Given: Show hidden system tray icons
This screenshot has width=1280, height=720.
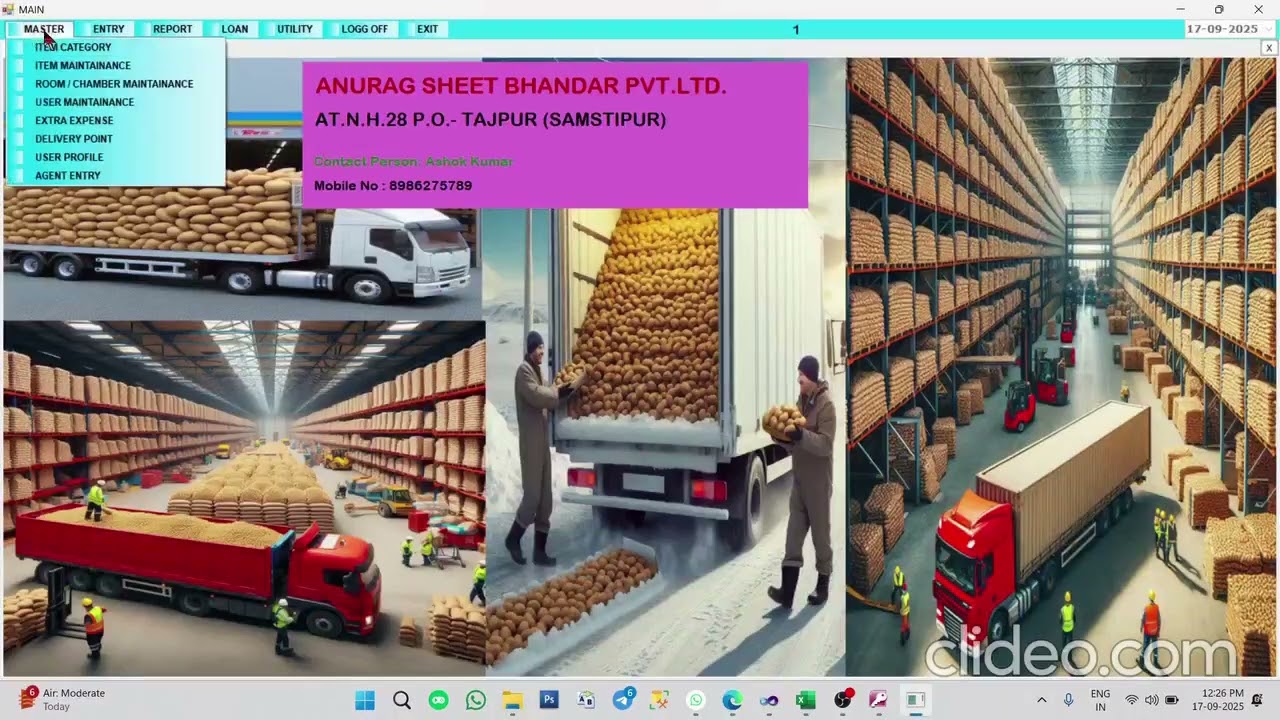Looking at the screenshot, I should point(1041,700).
